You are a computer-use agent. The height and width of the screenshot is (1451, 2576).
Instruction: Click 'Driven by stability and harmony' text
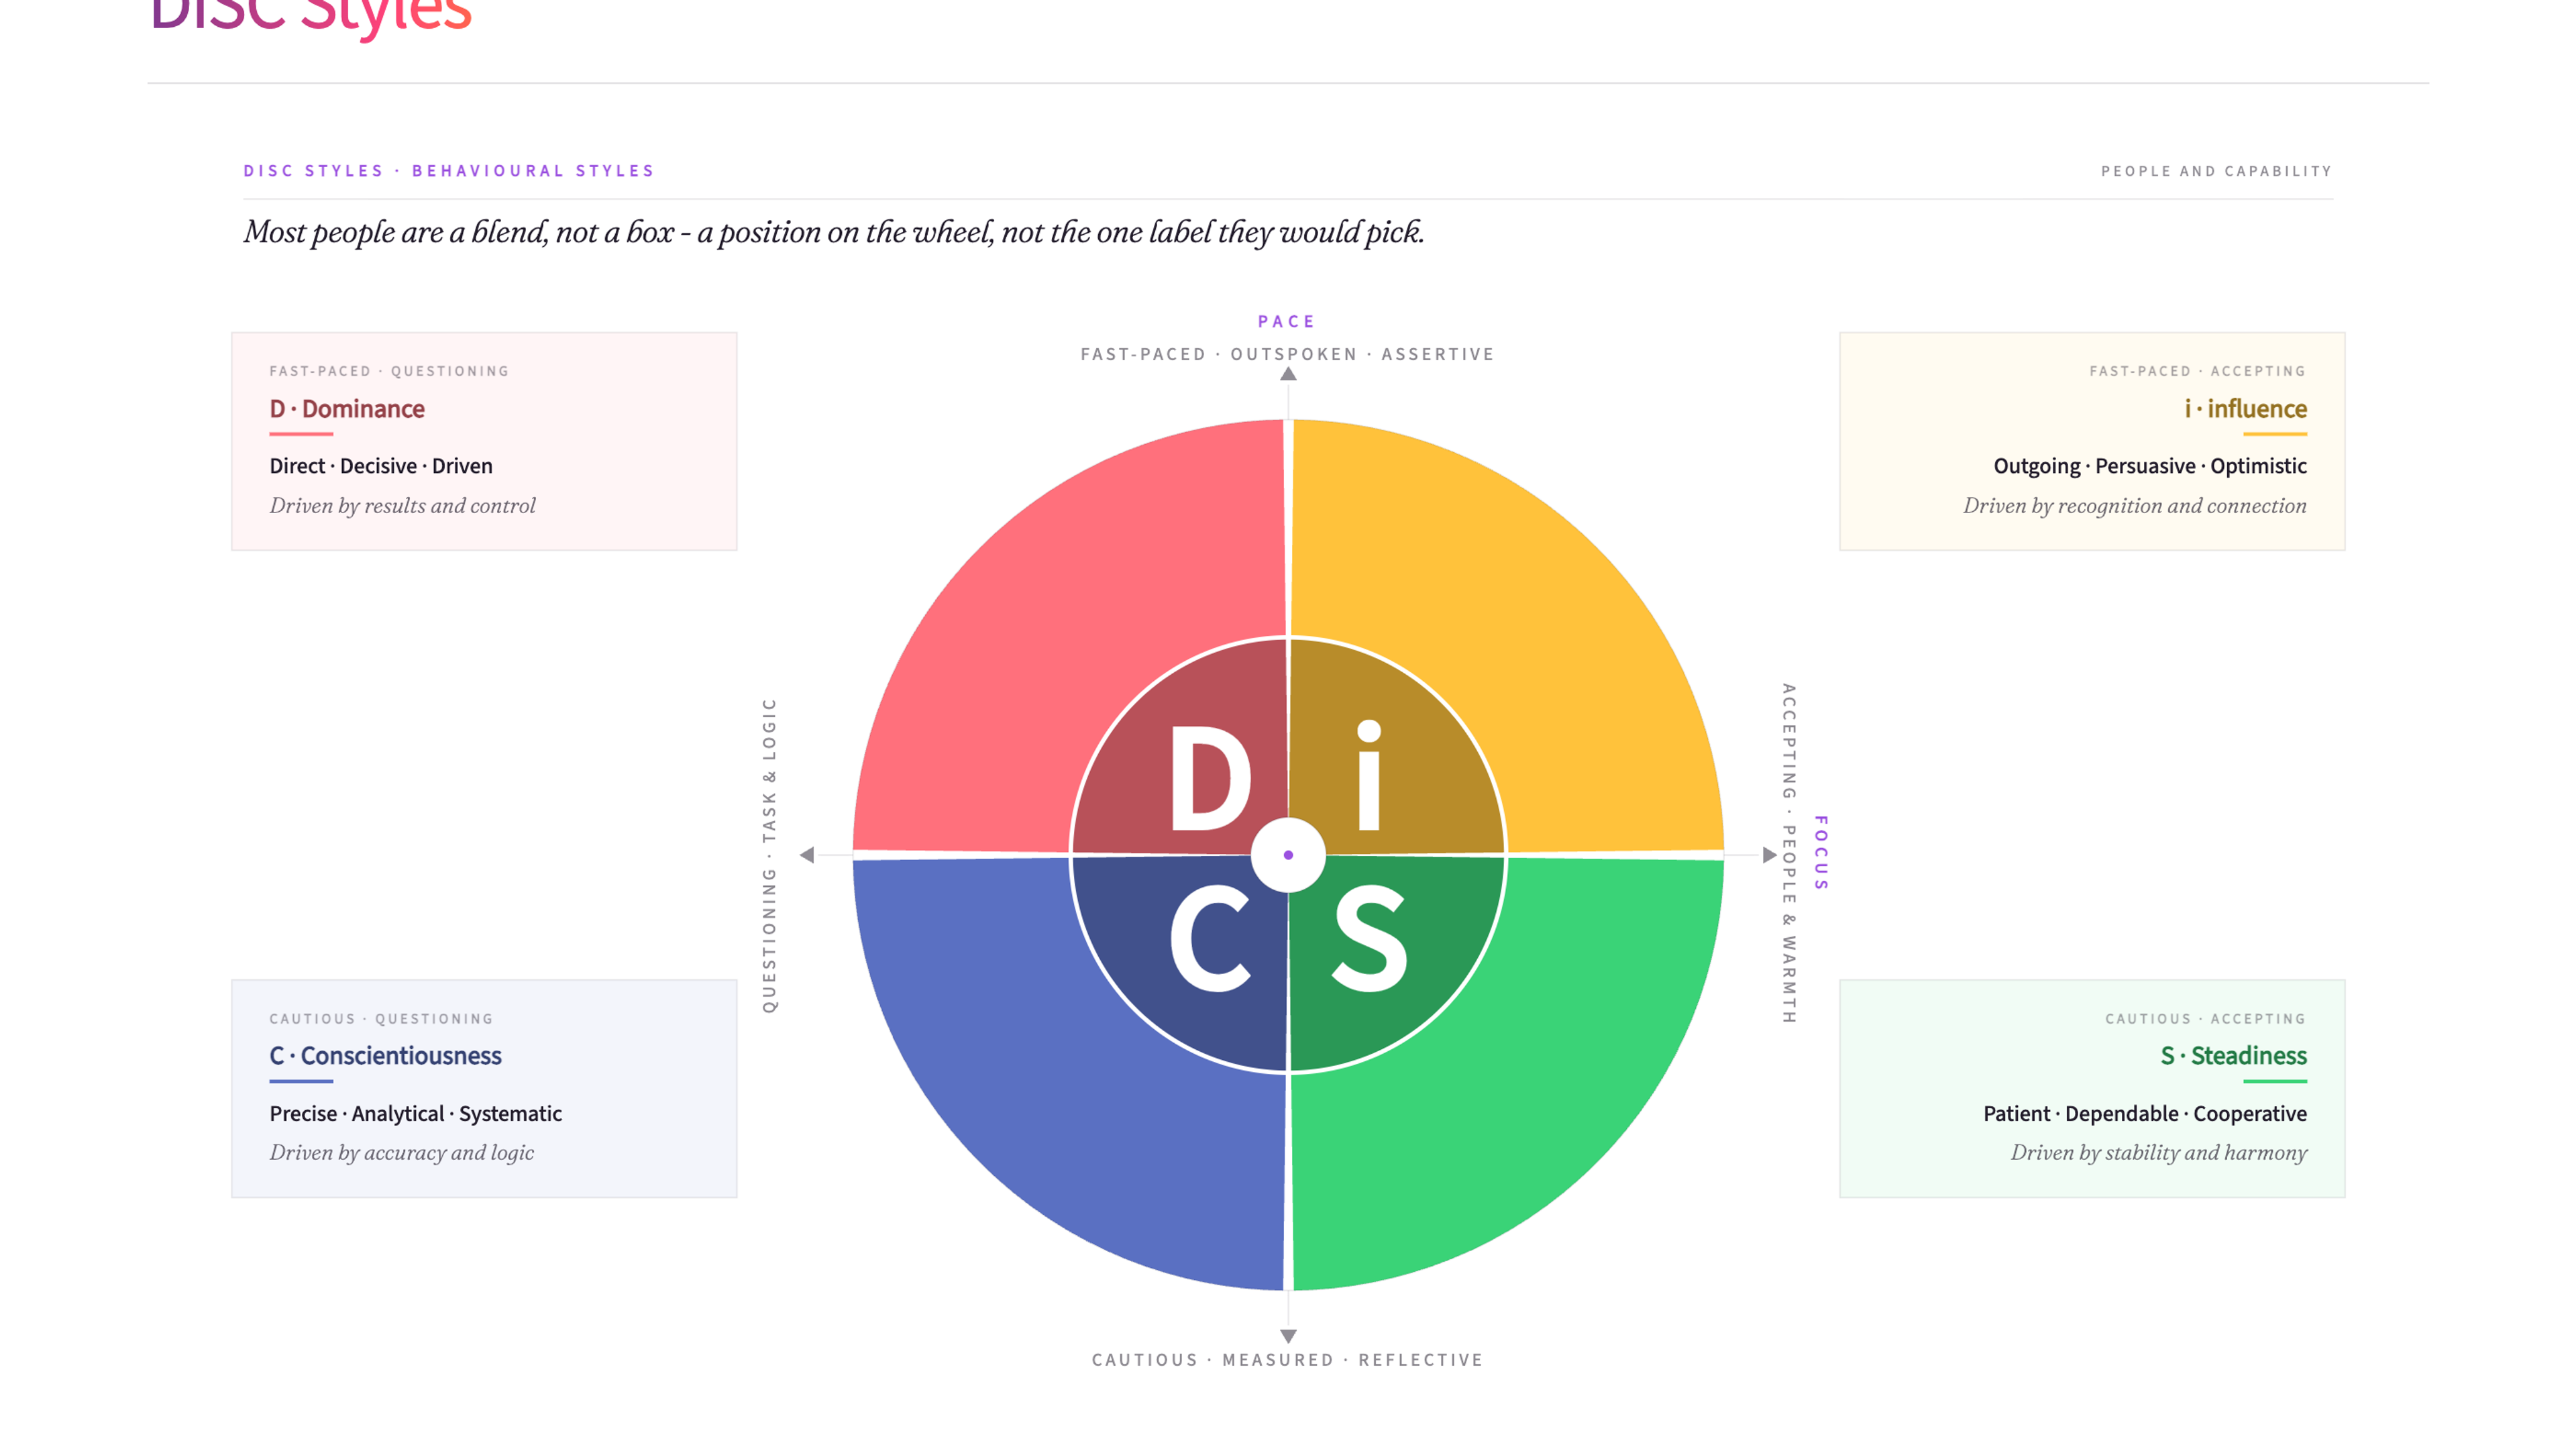click(2159, 1153)
